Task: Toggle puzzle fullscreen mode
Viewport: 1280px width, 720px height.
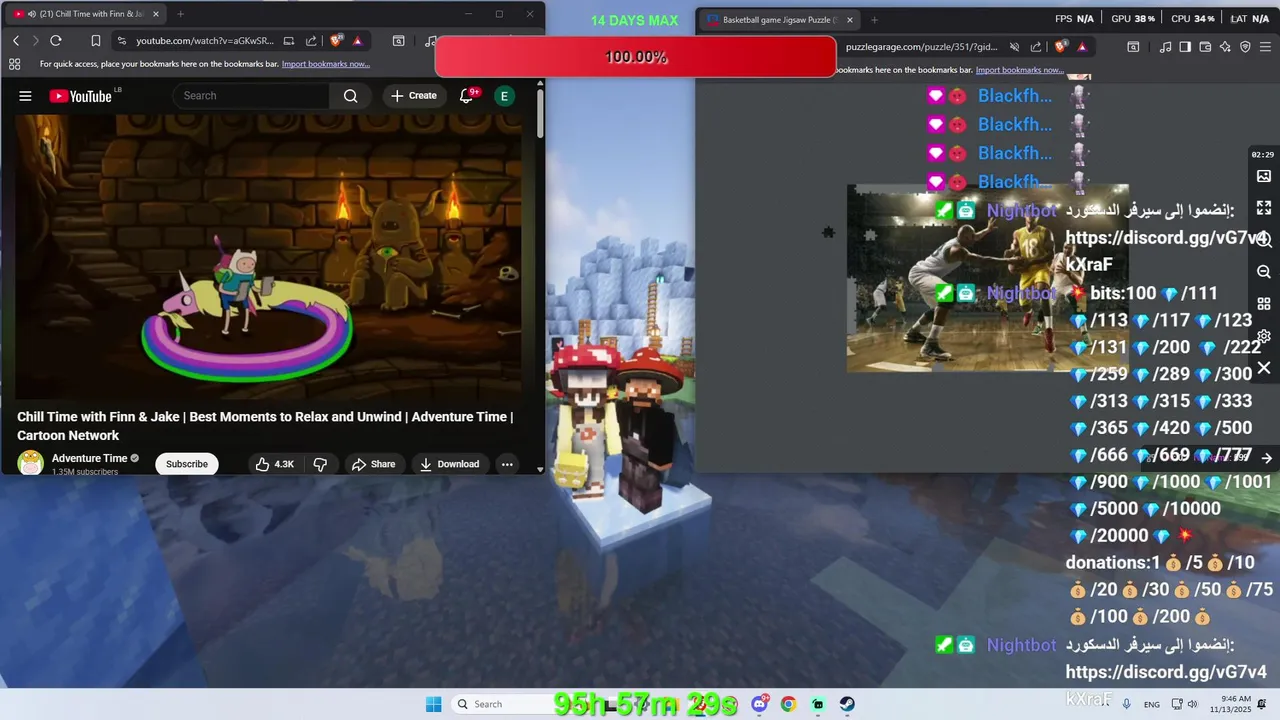Action: click(1264, 208)
